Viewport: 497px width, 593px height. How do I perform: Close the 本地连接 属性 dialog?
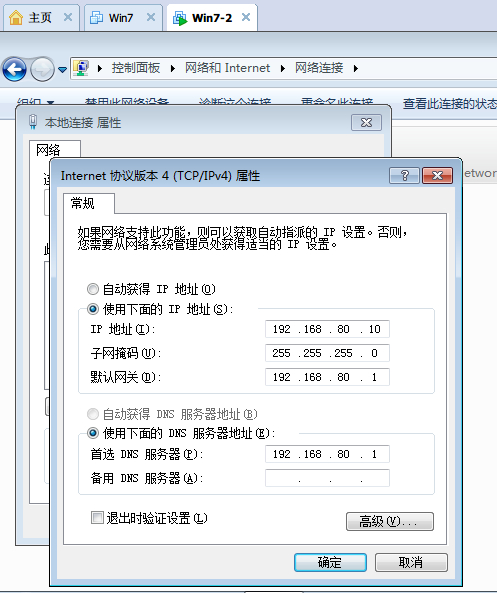point(366,123)
